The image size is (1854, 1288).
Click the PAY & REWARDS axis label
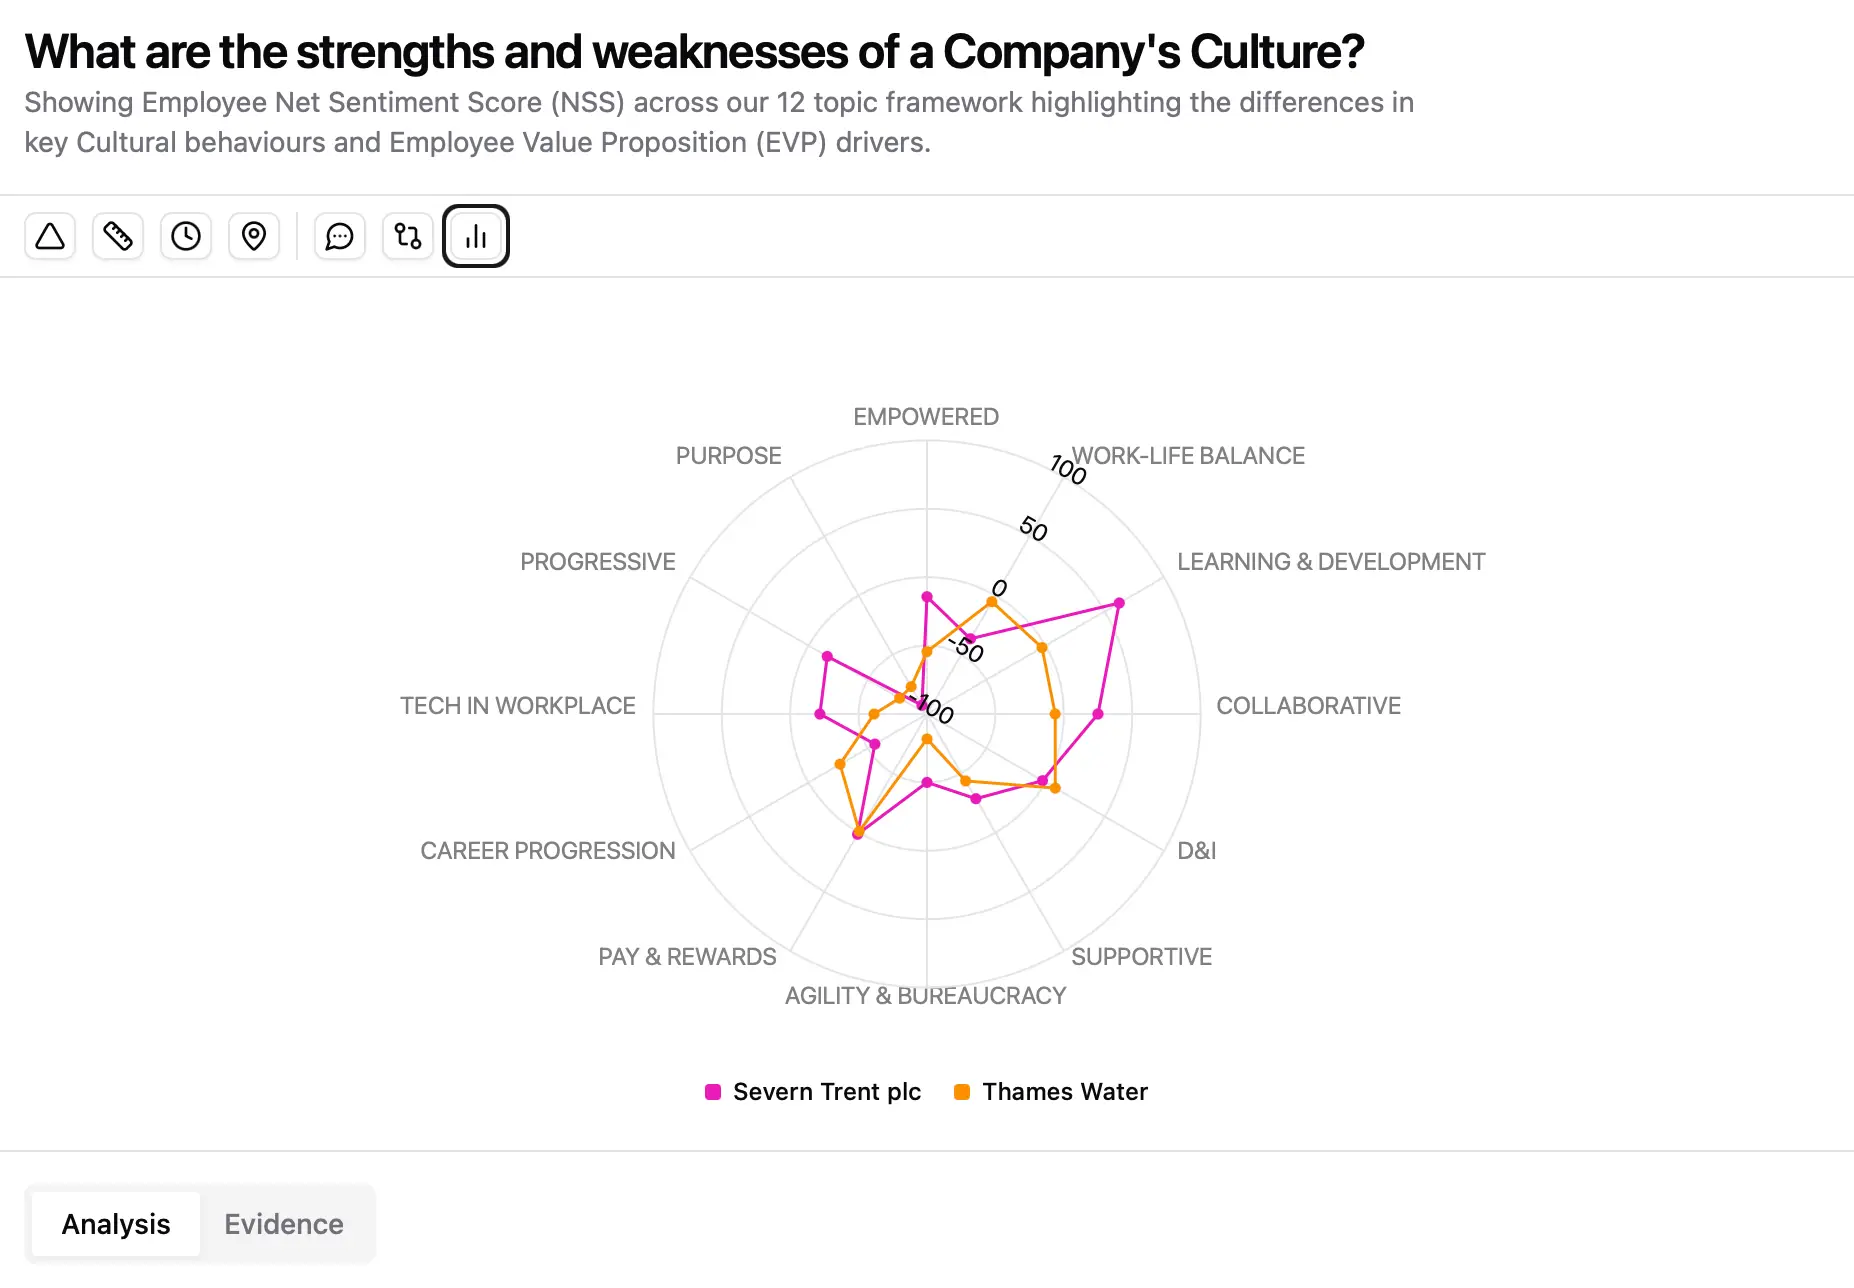(687, 957)
